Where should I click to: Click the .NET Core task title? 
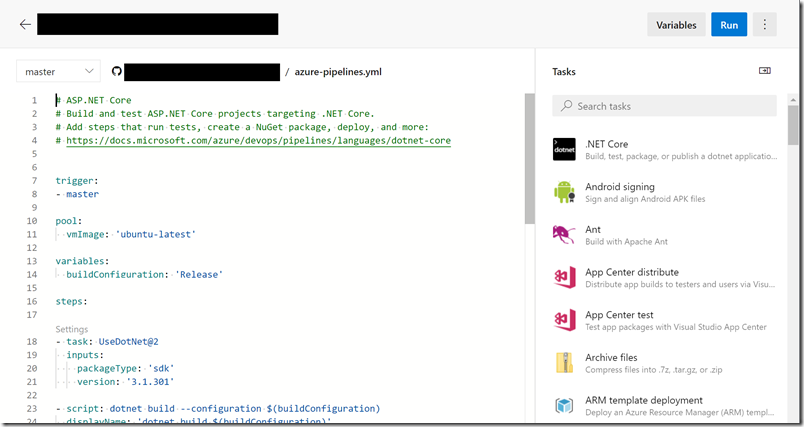click(x=607, y=144)
